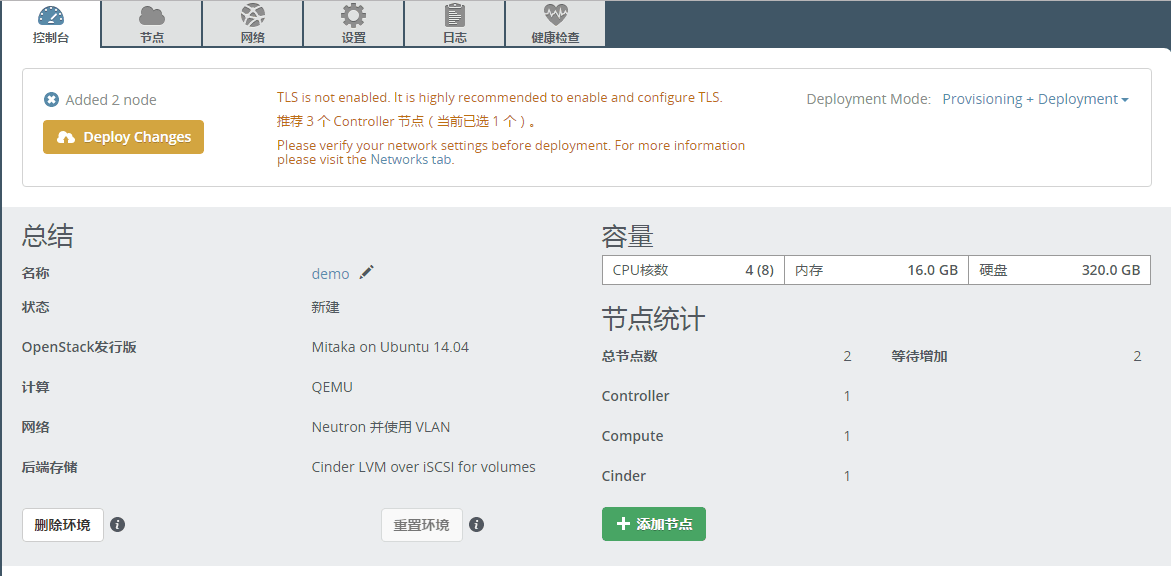1171x576 pixels.
Task: Click the 添加节点 button
Action: pyautogui.click(x=653, y=524)
